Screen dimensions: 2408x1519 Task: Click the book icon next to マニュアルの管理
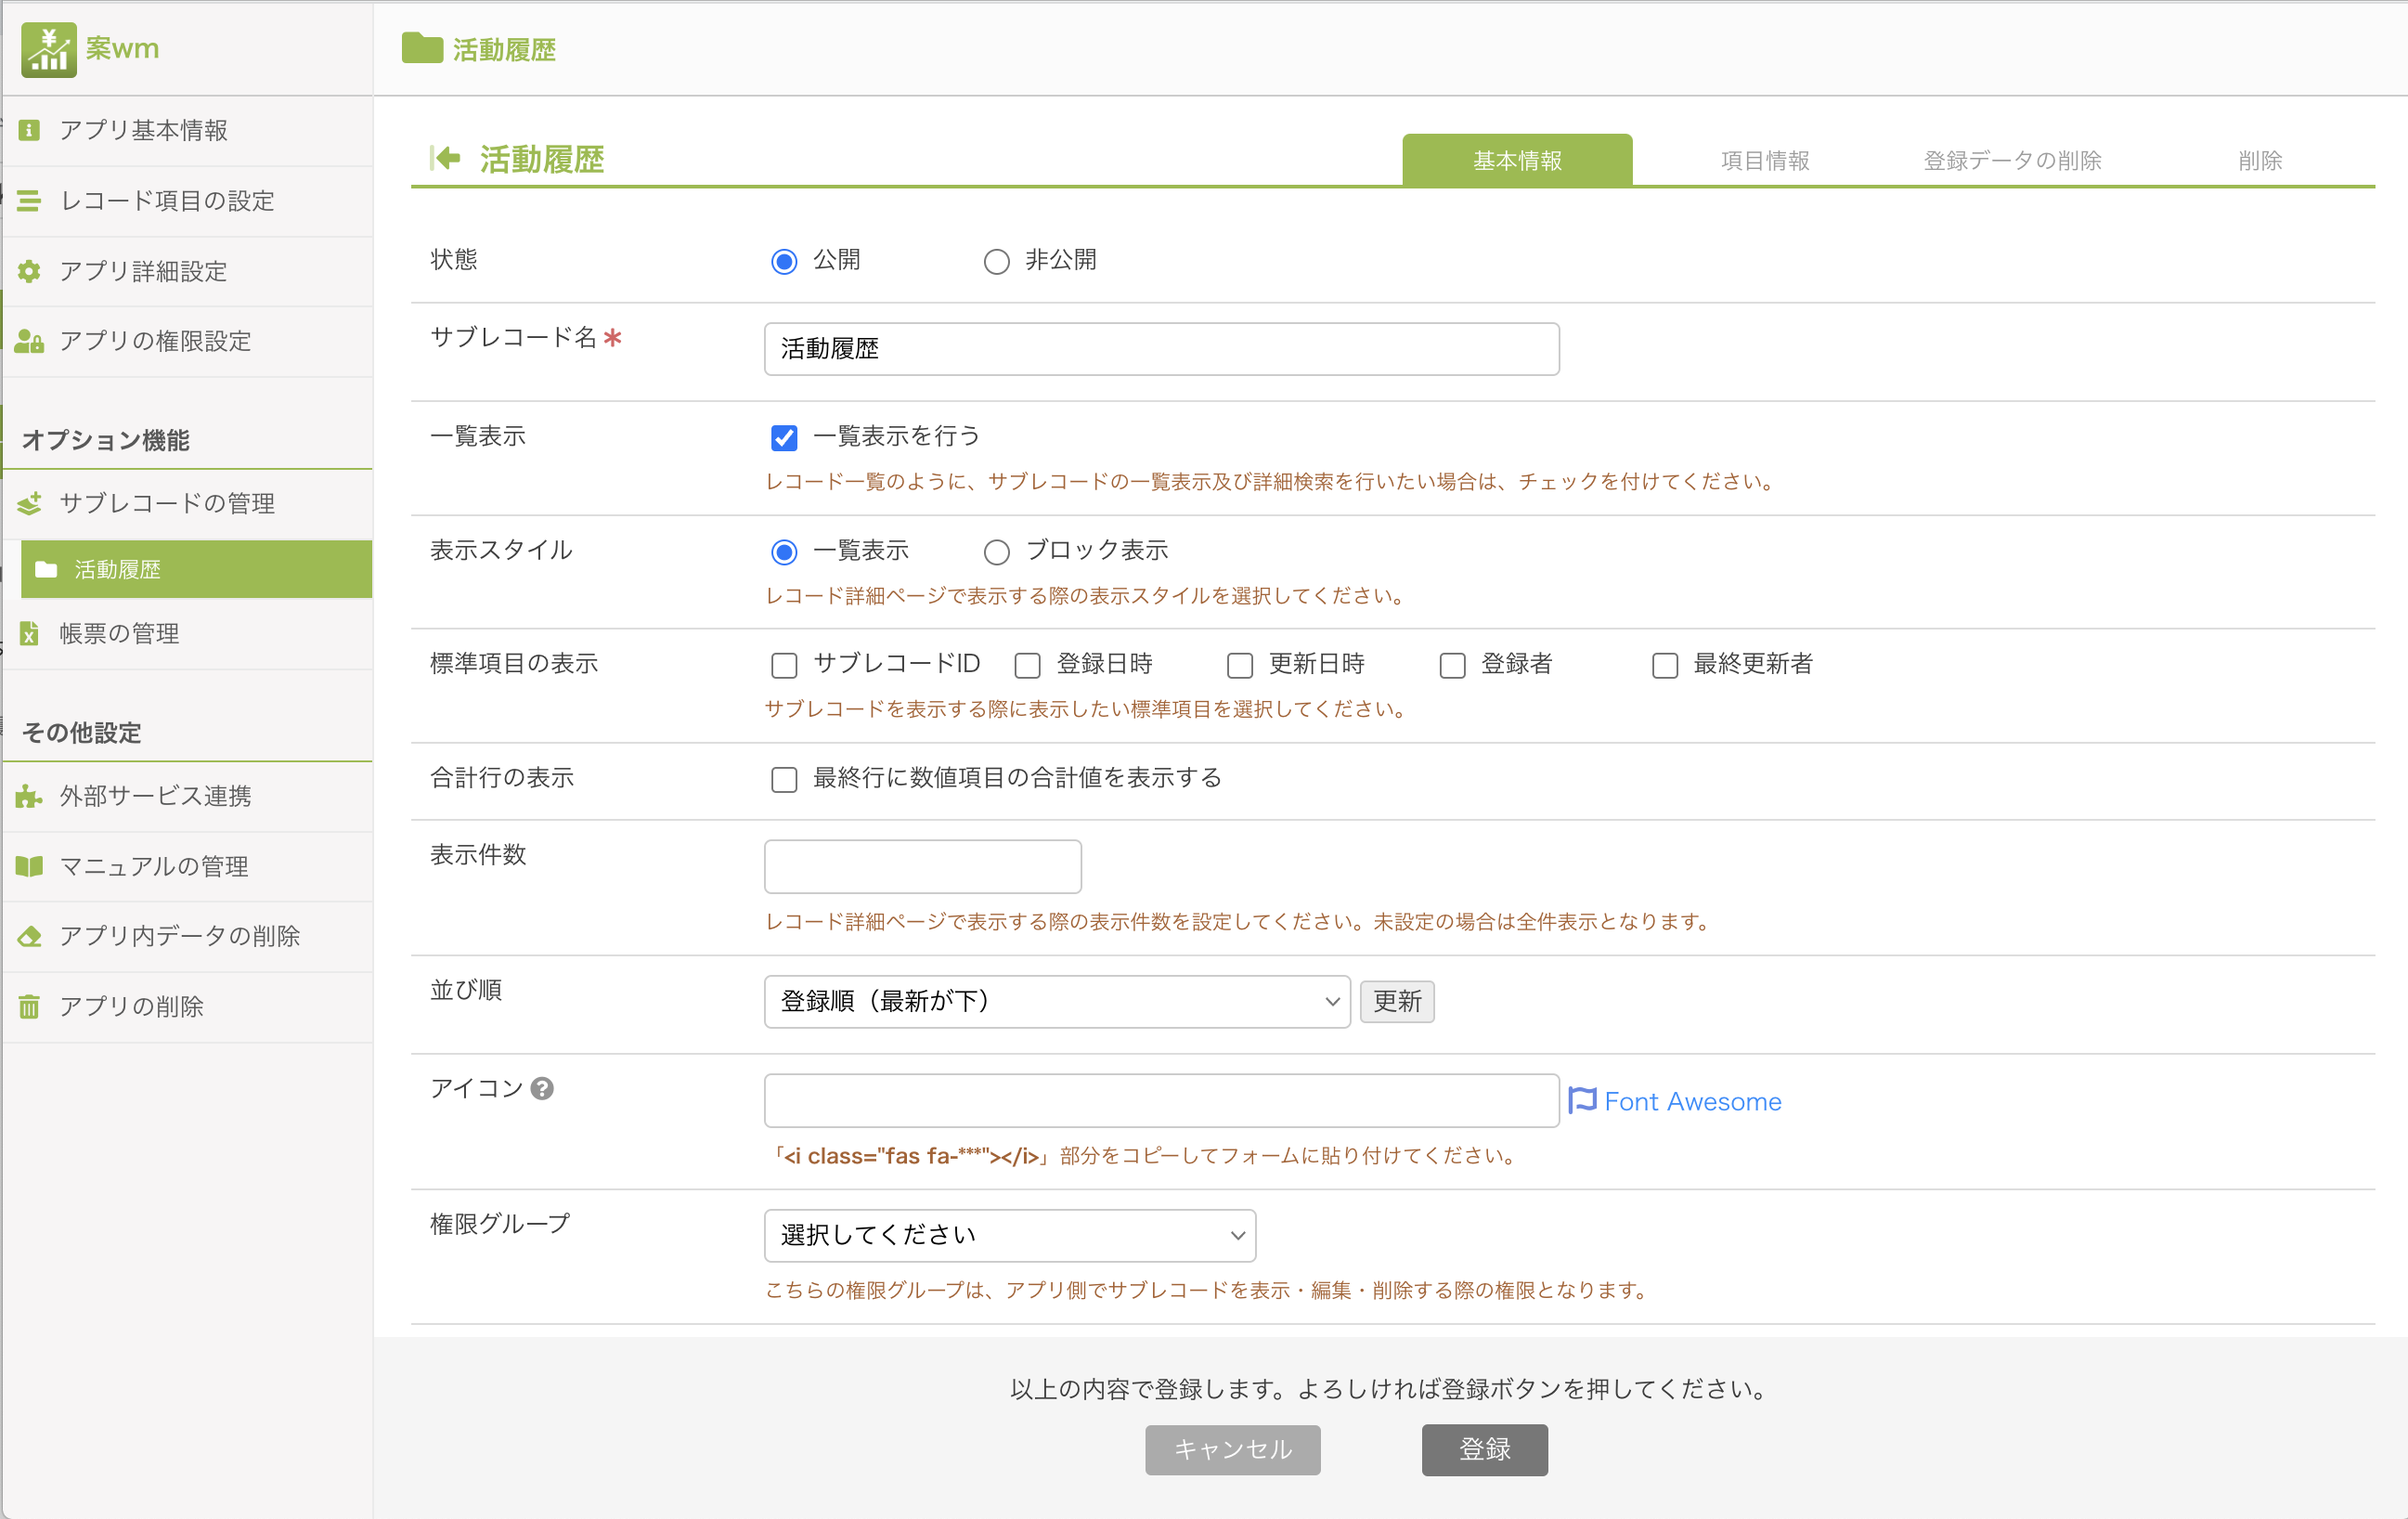29,866
